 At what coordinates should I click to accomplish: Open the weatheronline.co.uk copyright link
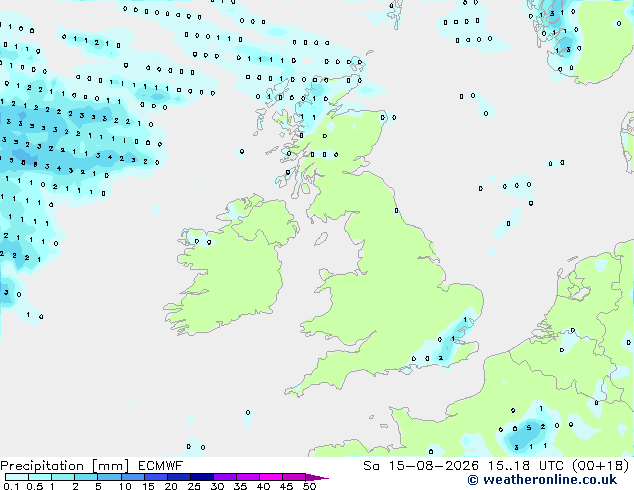point(542,480)
